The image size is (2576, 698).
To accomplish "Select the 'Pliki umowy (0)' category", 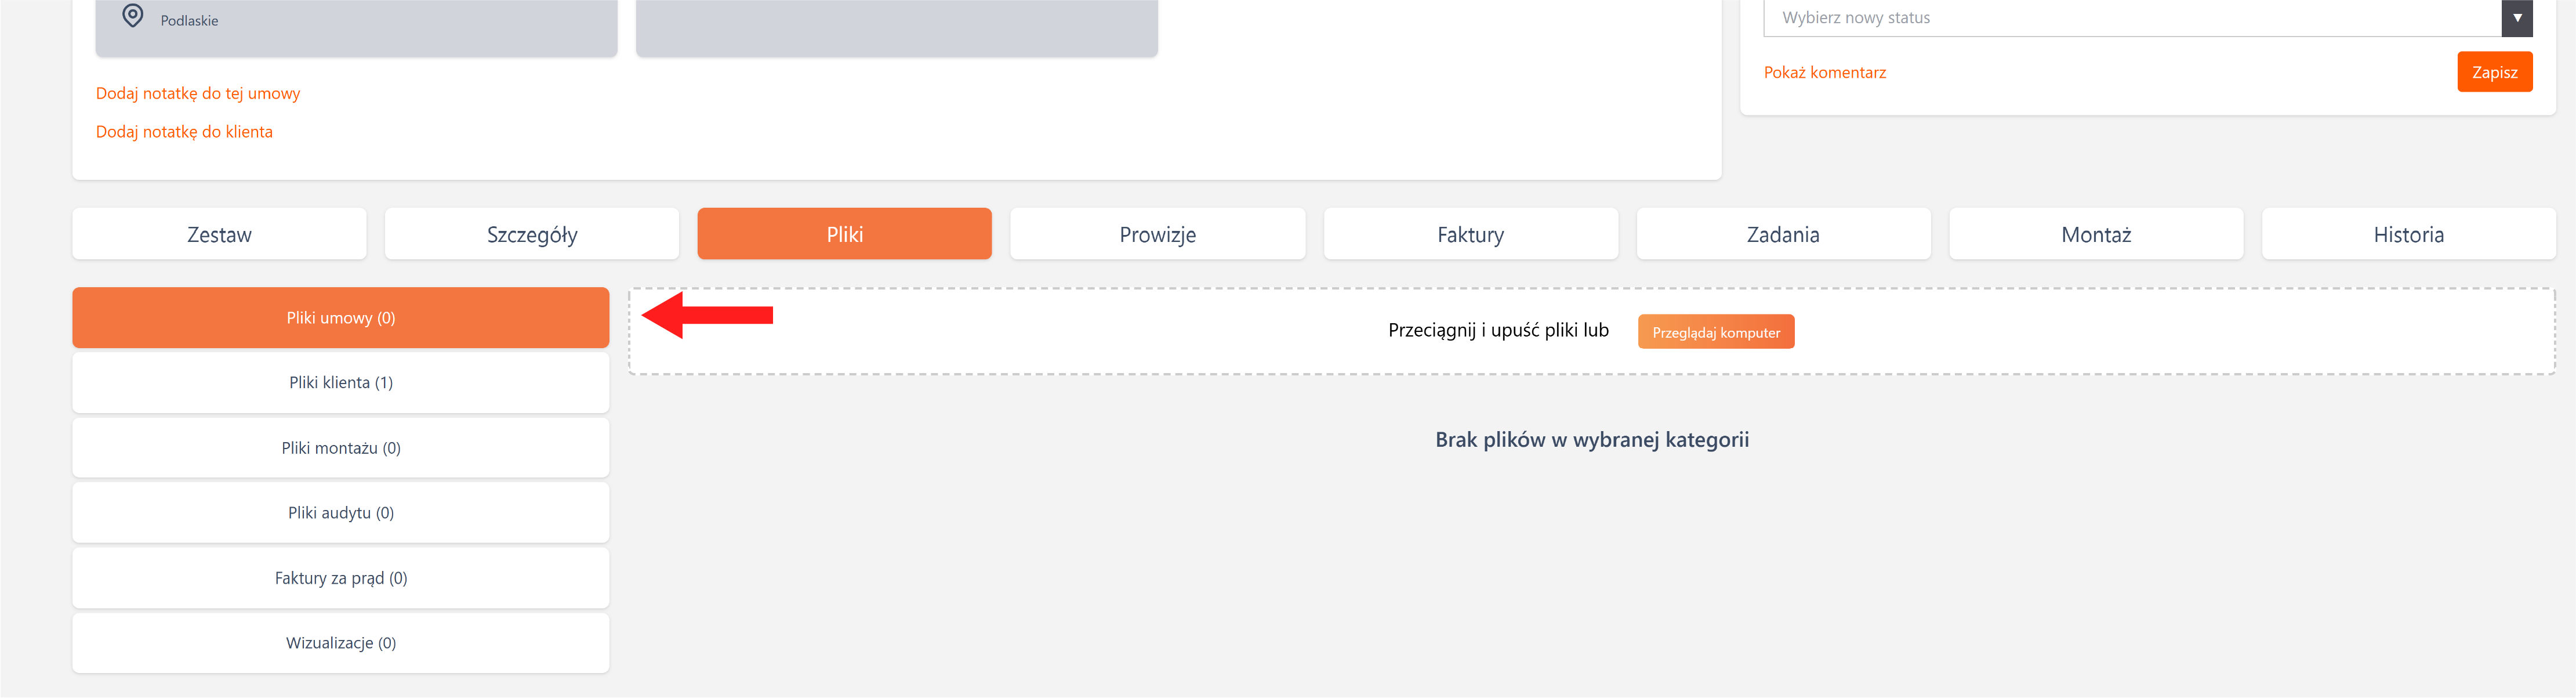I will [341, 318].
